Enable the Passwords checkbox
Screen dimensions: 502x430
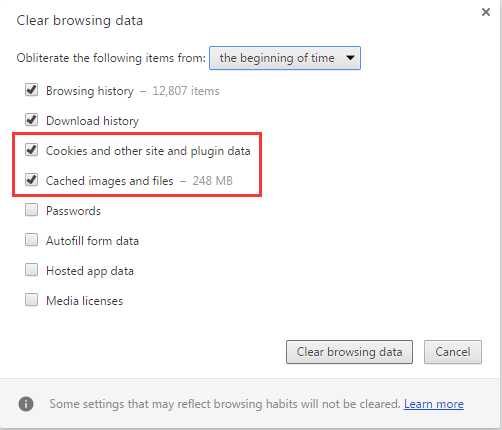tap(32, 210)
